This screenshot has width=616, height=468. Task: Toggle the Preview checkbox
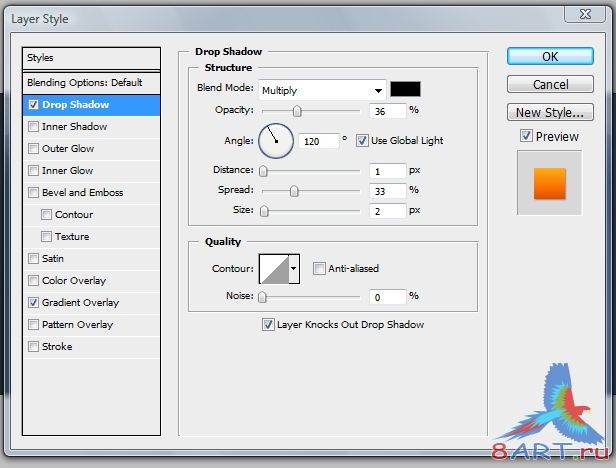tap(526, 136)
